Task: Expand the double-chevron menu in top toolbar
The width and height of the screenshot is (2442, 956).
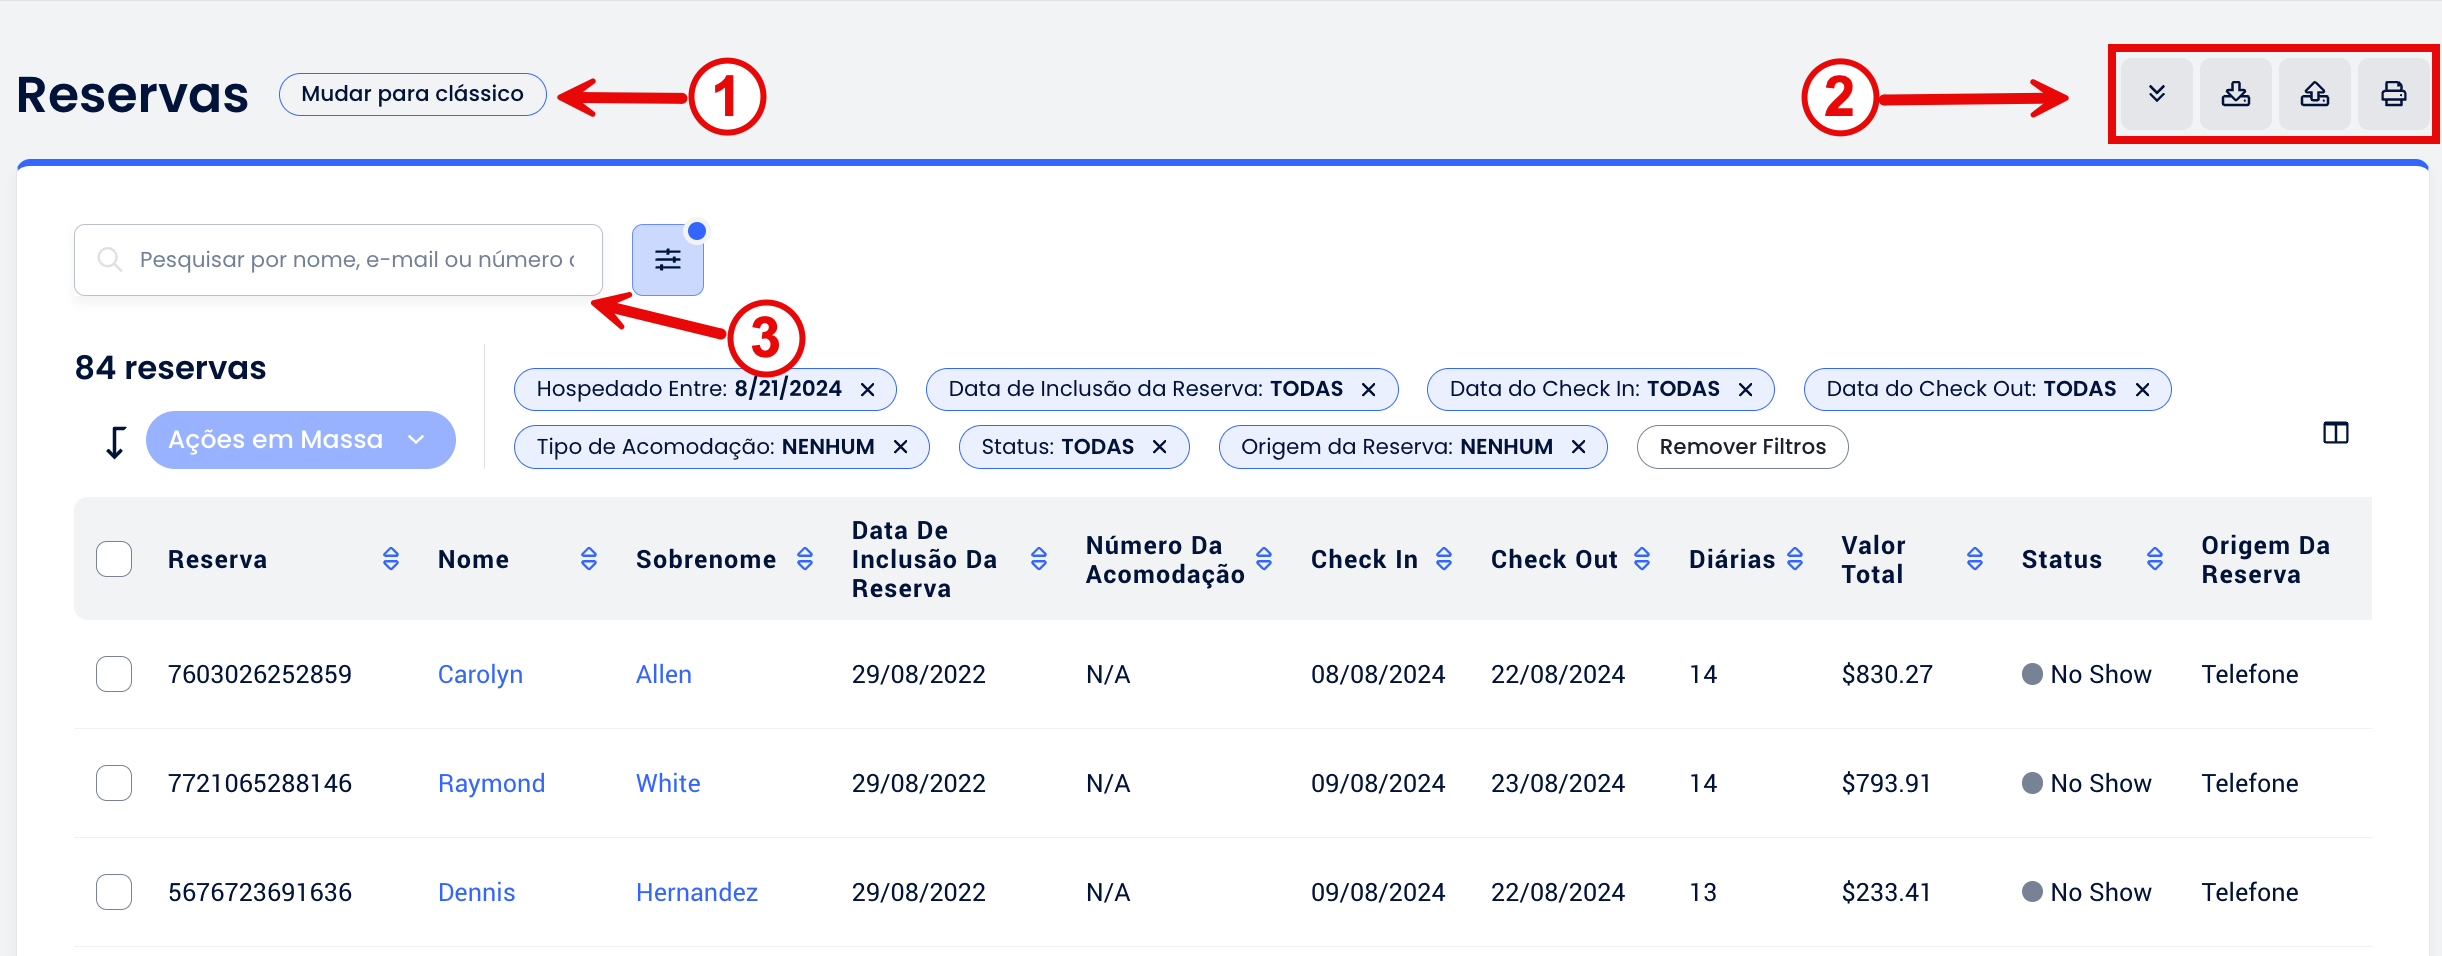Action: click(2157, 94)
